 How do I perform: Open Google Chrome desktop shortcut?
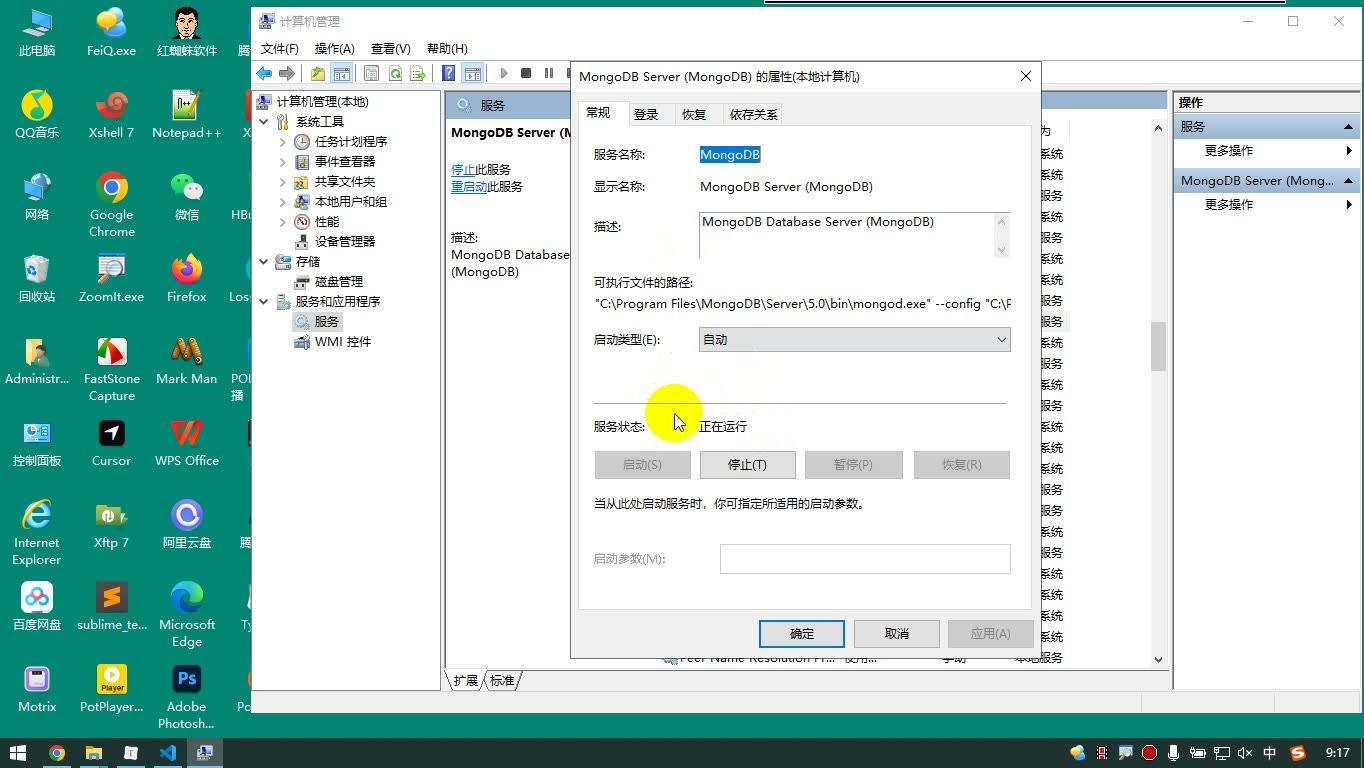pos(111,205)
